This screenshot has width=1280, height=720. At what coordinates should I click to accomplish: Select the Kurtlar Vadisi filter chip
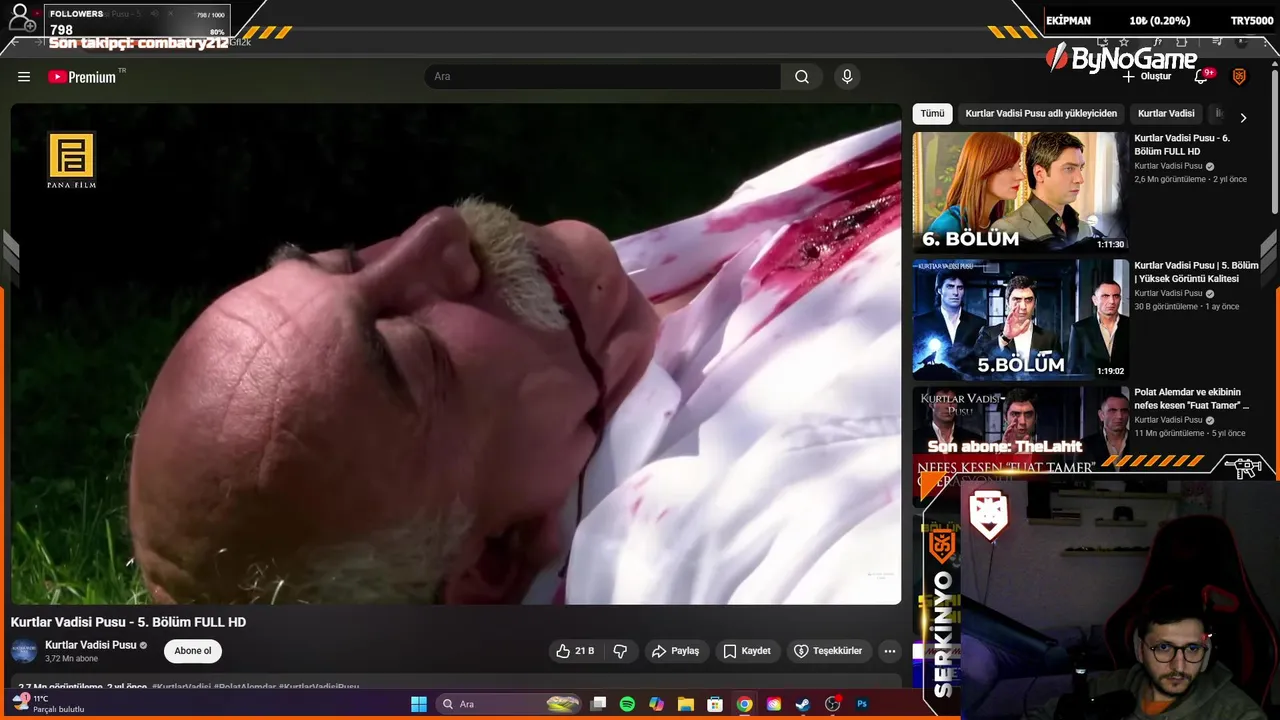click(1166, 114)
